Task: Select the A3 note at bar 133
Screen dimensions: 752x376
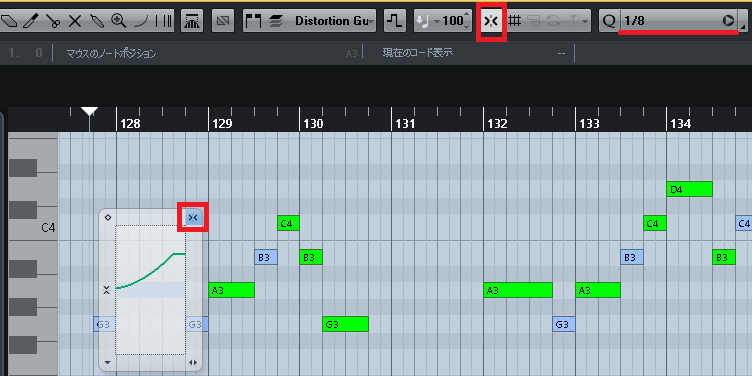Action: pos(598,290)
